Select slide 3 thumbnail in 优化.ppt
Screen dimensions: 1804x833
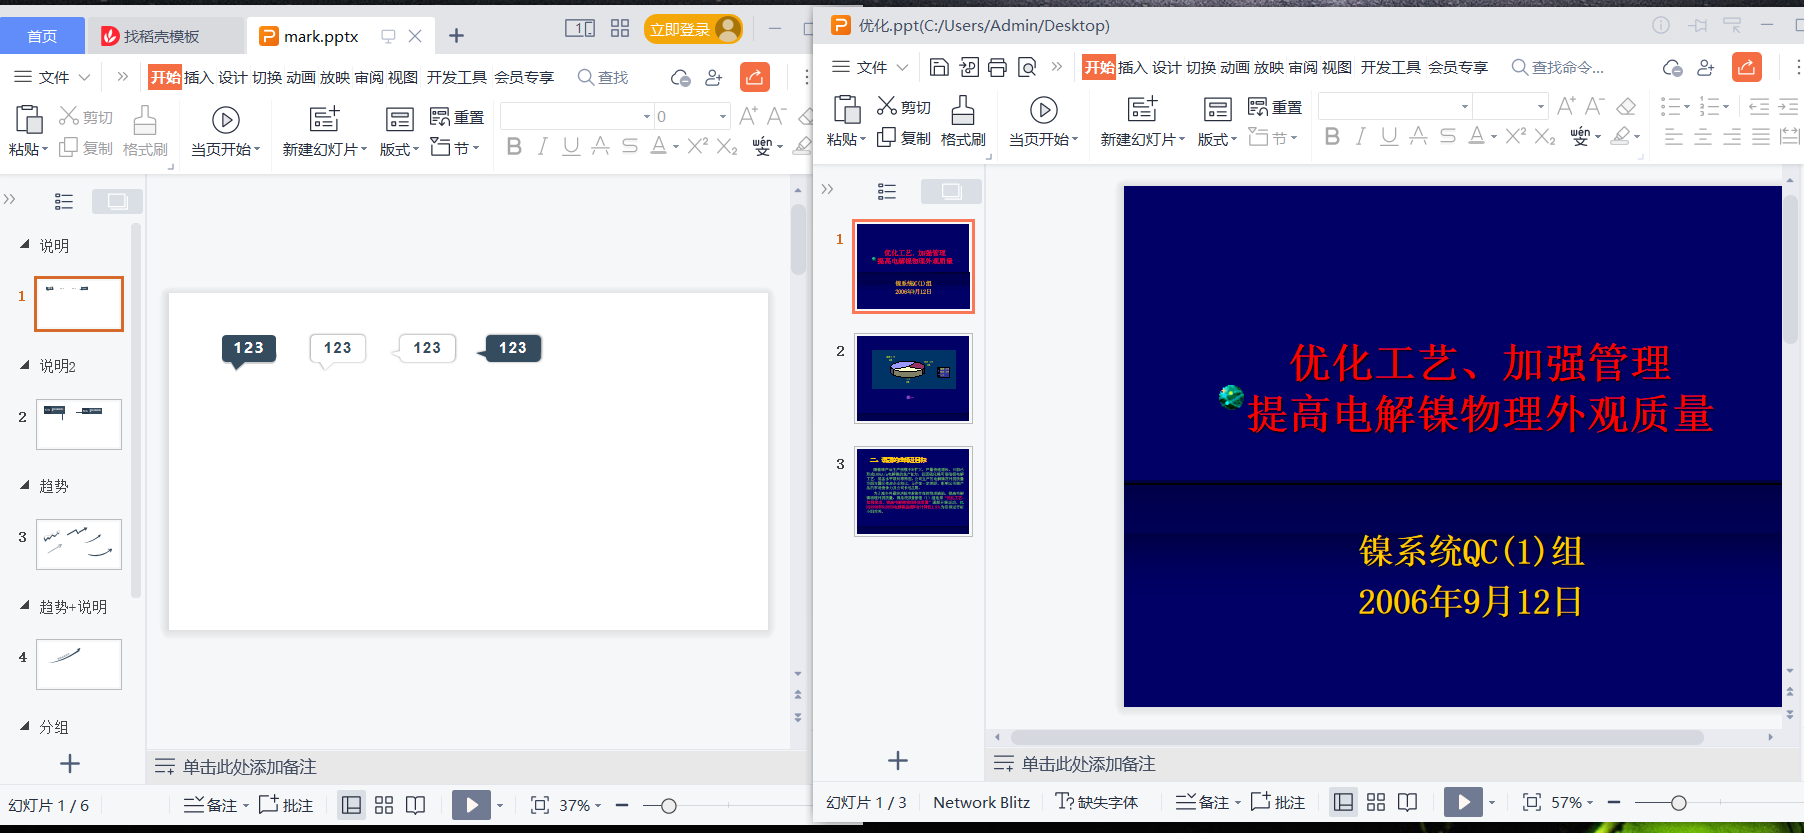pos(912,491)
